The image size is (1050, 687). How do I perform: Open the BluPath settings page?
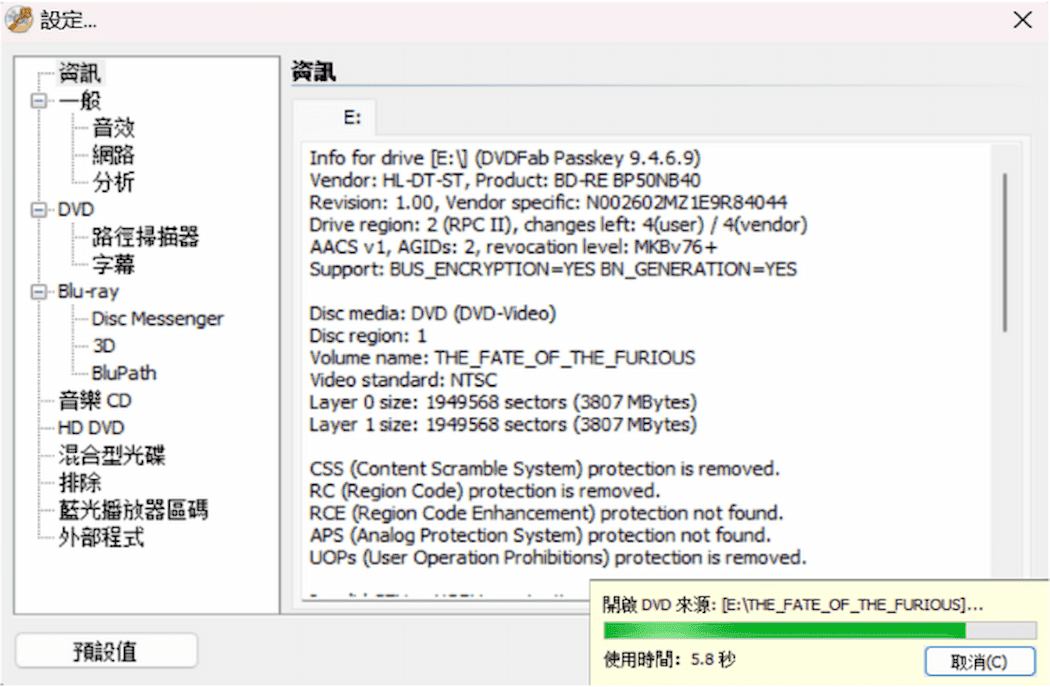(124, 373)
